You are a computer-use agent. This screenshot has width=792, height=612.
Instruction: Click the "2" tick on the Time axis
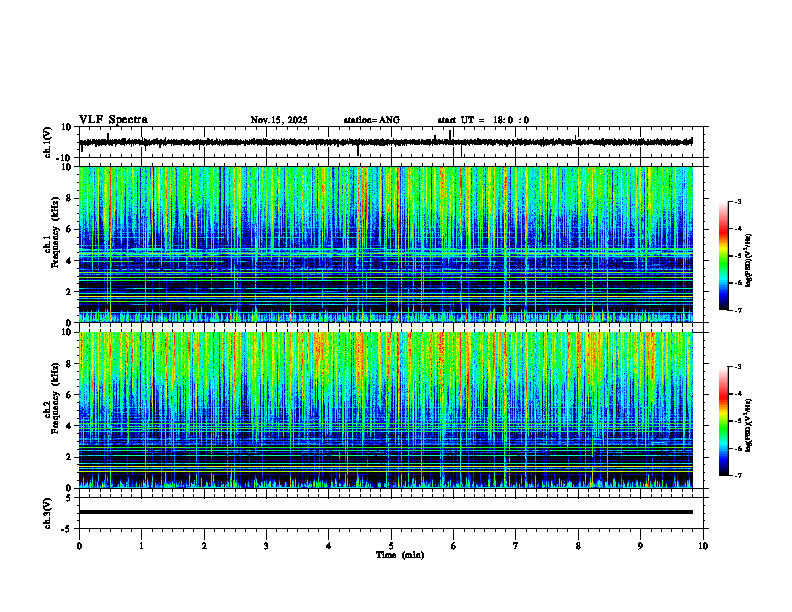tap(204, 546)
